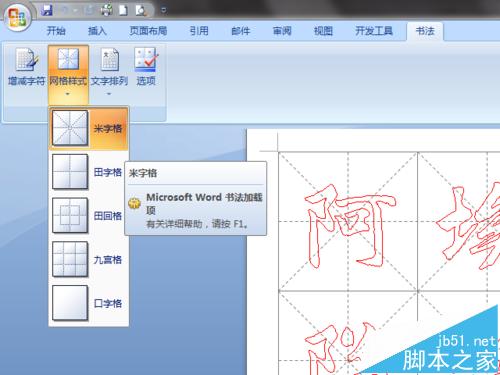Viewport: 500px width, 375px height.
Task: Open the 开发工具 tab
Action: (x=374, y=31)
